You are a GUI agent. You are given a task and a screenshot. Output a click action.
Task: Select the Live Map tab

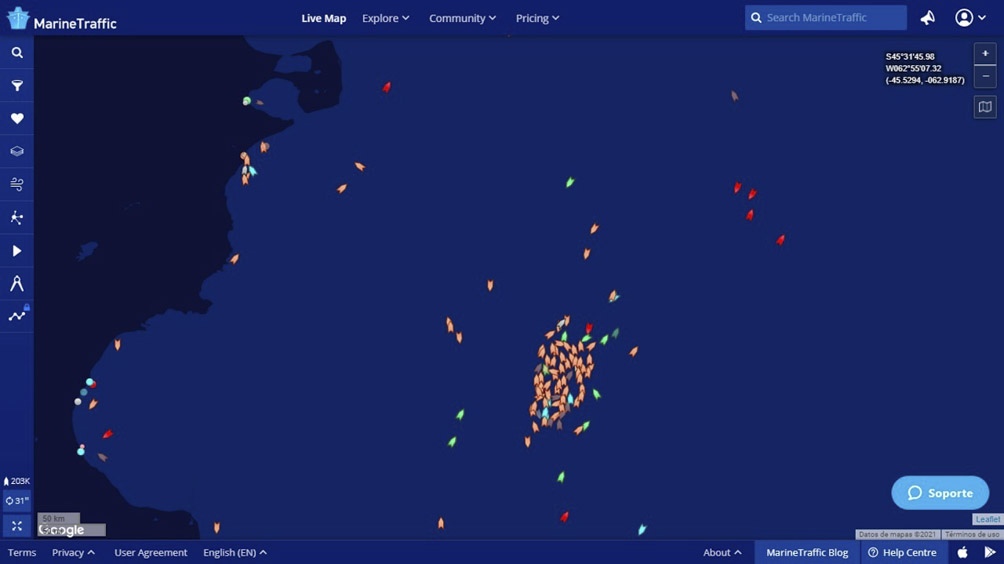323,18
